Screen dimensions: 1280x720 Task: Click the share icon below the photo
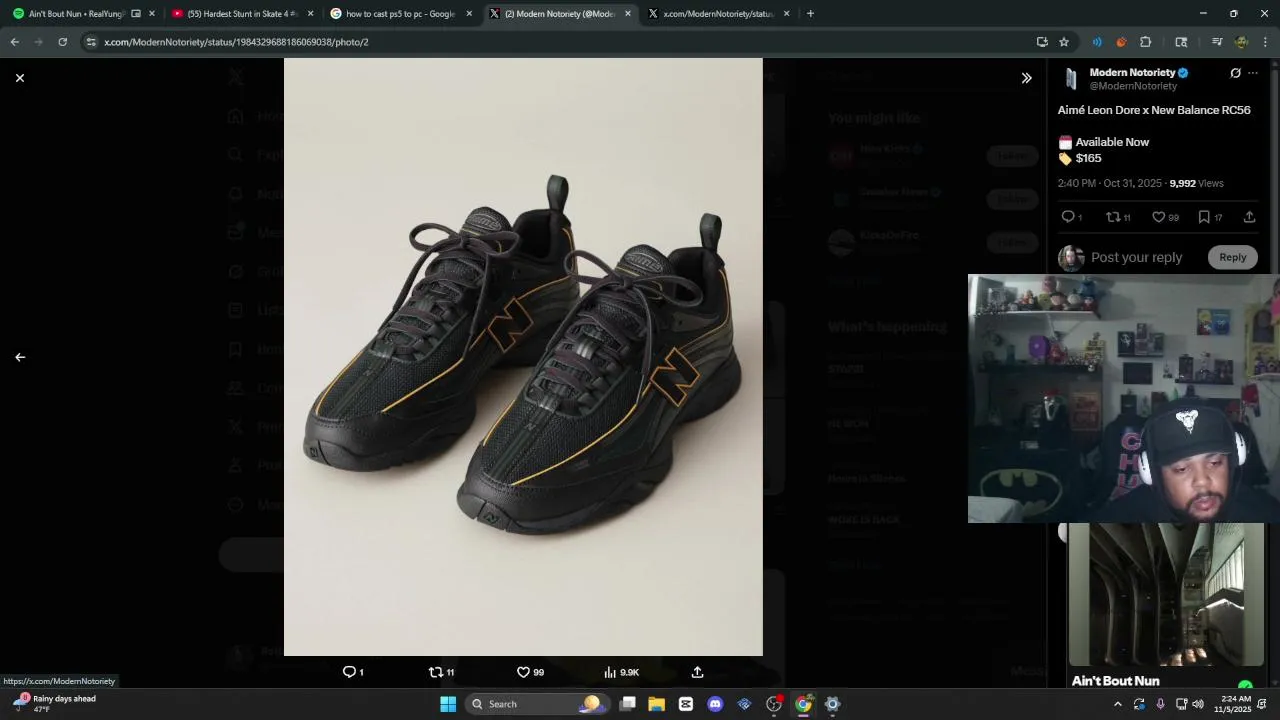[x=697, y=672]
